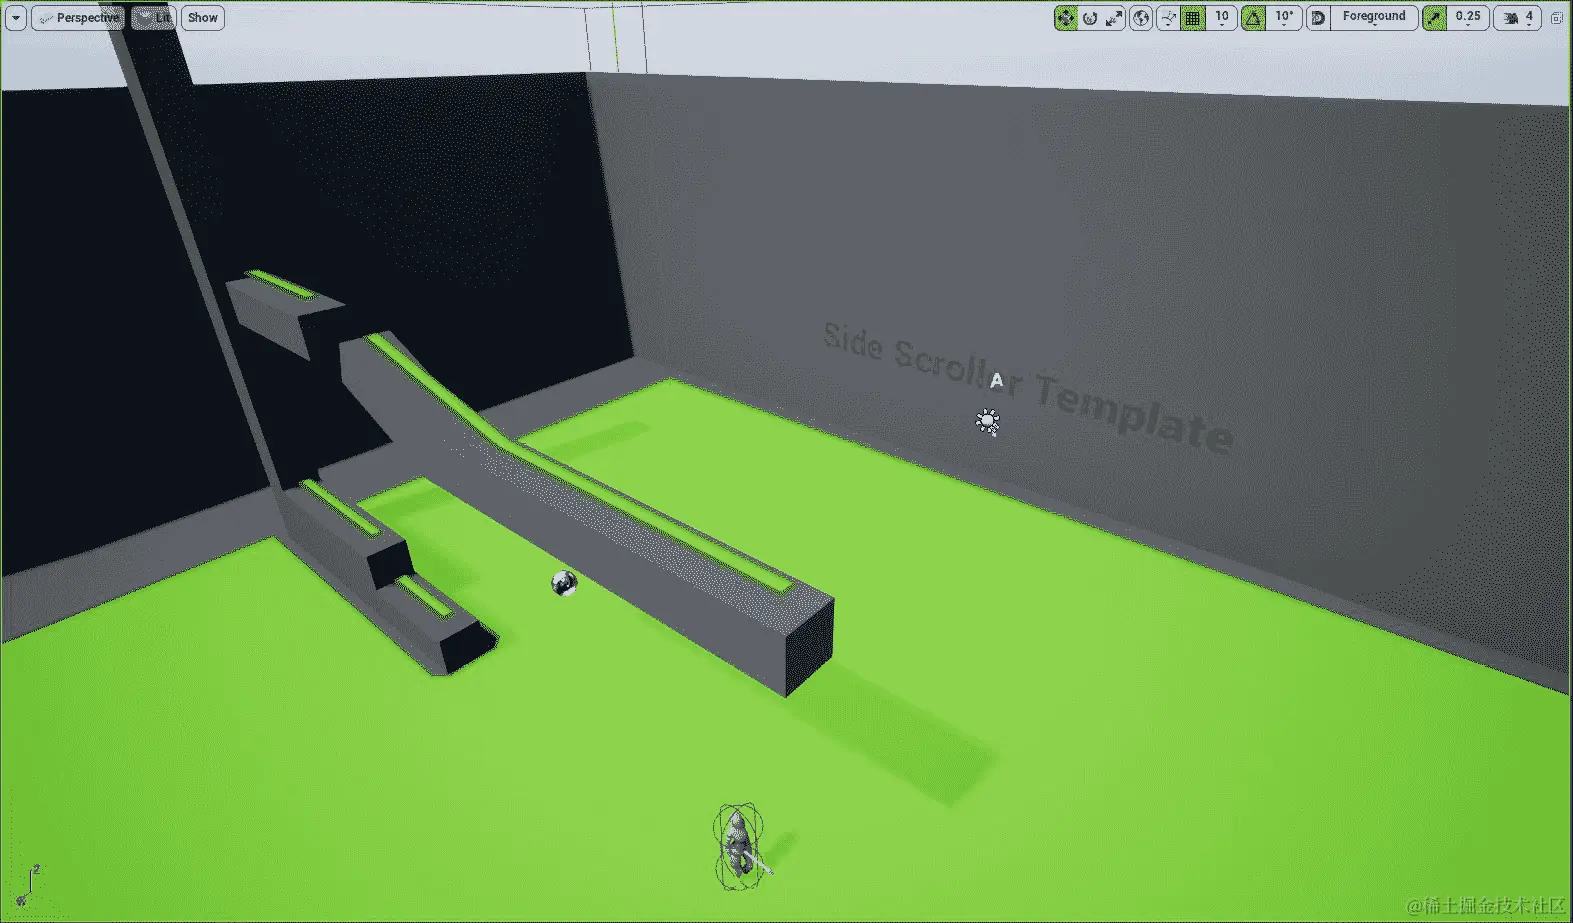Toggle scale snapping
This screenshot has height=923, width=1573.
coord(1435,18)
